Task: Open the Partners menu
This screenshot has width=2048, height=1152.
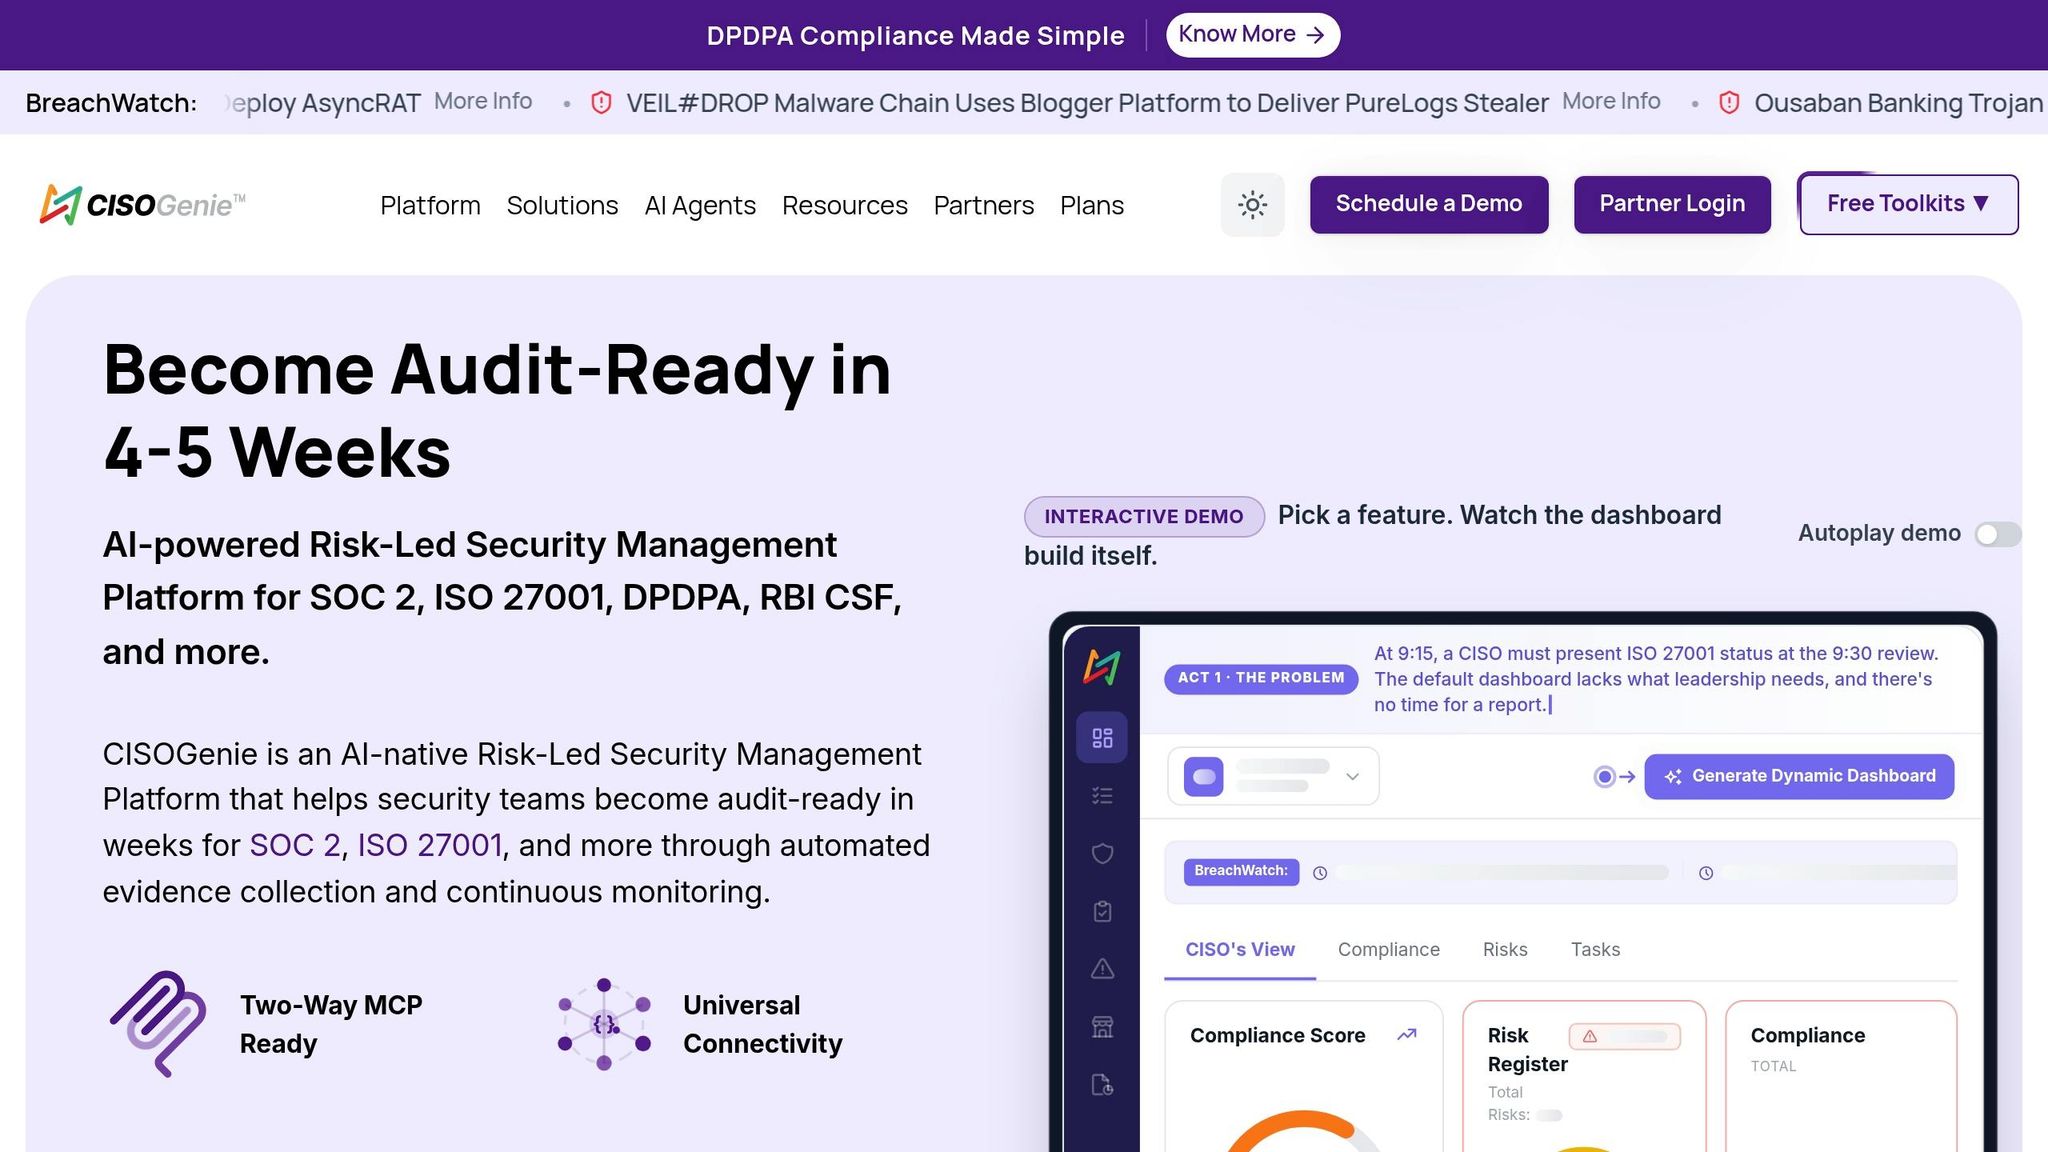Action: [x=984, y=205]
